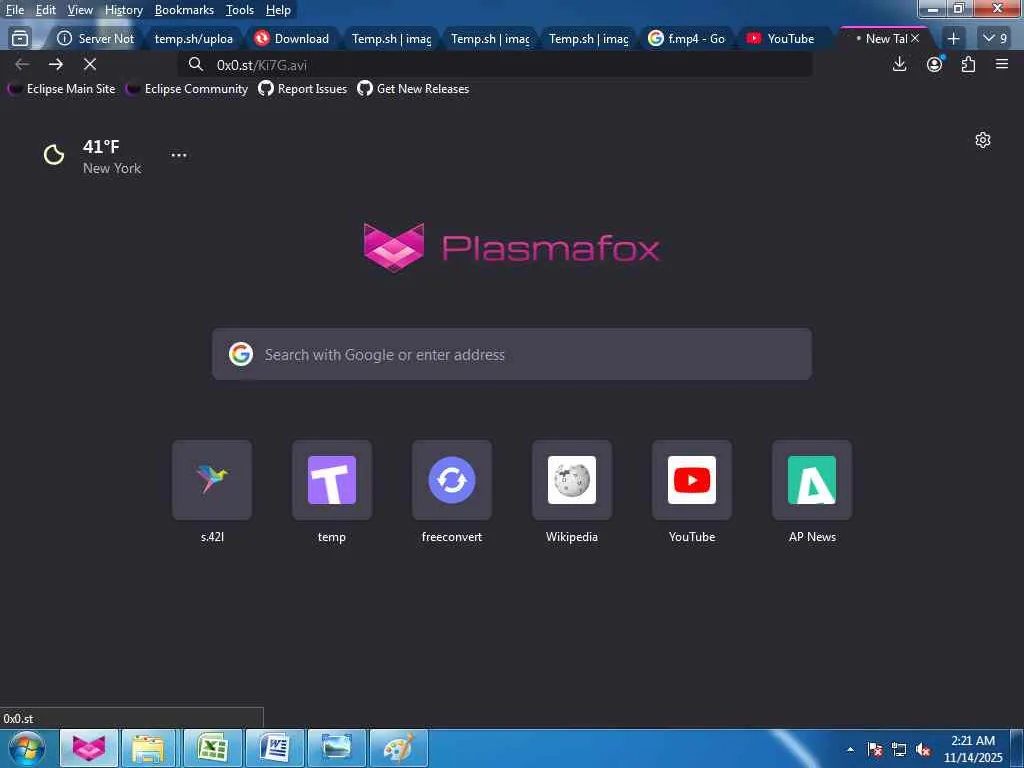Click the address bar showing 0x0.st/Ki7G.avi

[x=496, y=65]
